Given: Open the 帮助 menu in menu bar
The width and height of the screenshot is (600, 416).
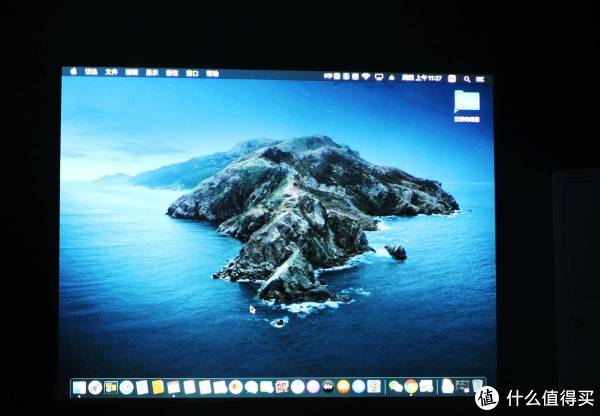Looking at the screenshot, I should pyautogui.click(x=212, y=73).
